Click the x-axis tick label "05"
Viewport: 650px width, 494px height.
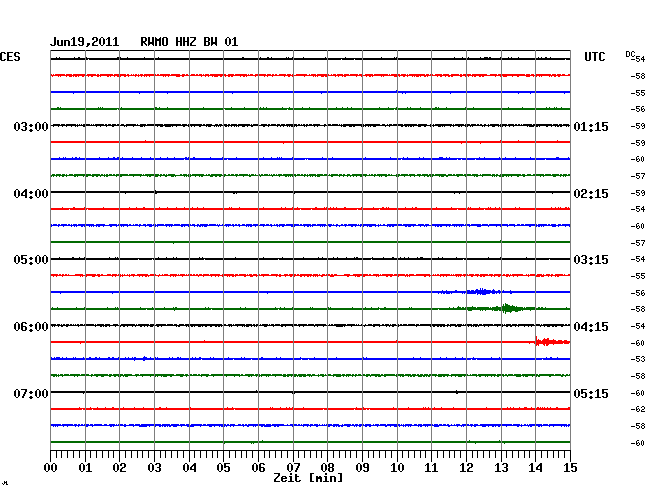223,467
